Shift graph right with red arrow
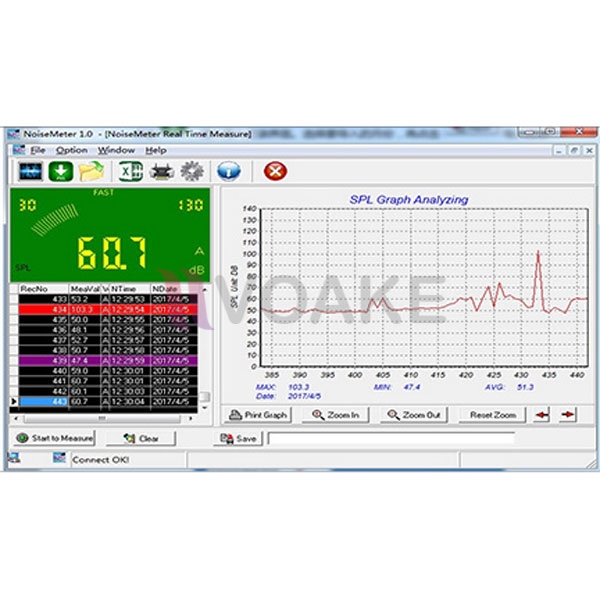This screenshot has width=600, height=600. coord(567,415)
